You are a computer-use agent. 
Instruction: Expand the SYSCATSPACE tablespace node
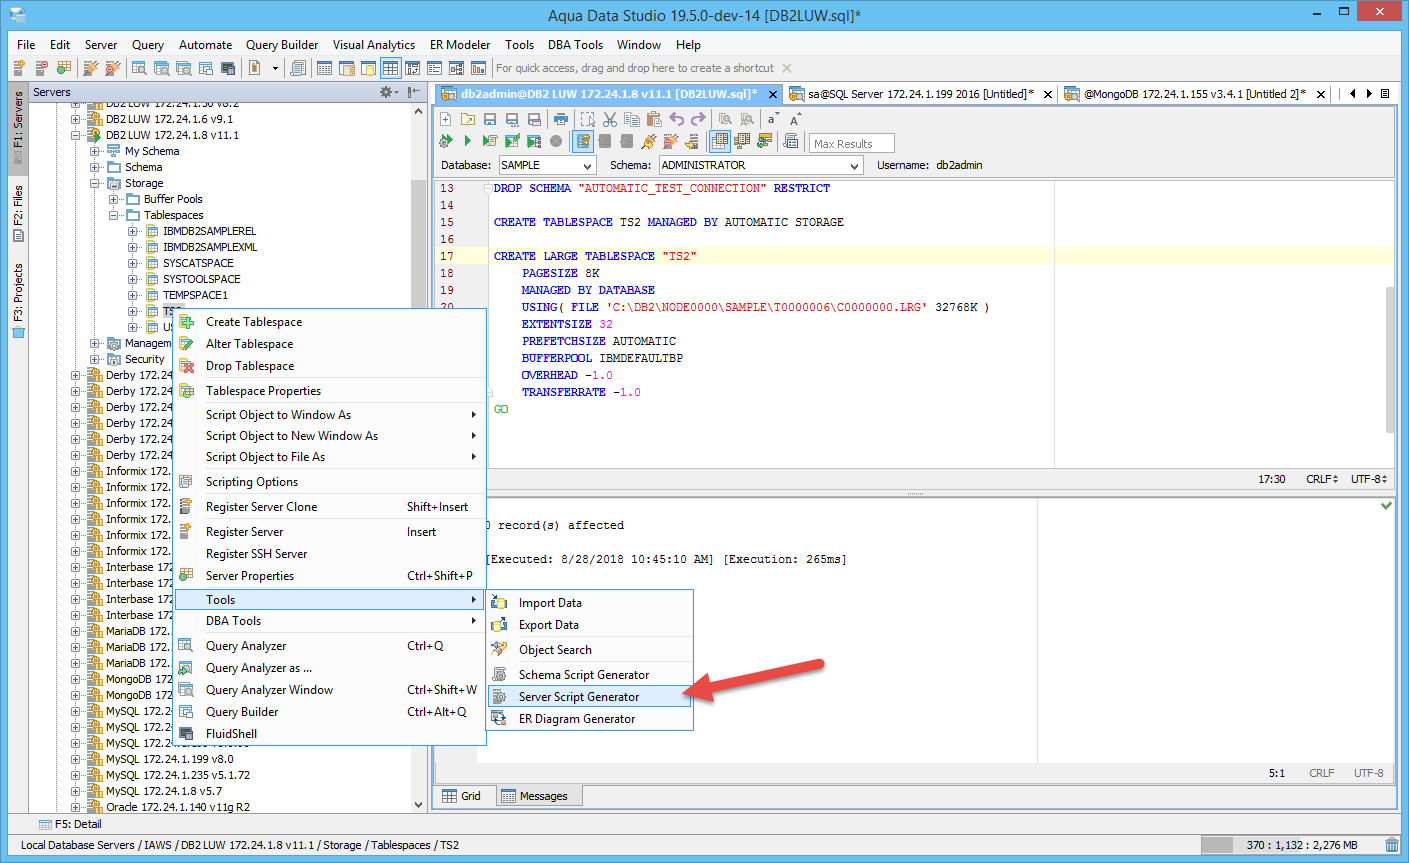coord(133,263)
